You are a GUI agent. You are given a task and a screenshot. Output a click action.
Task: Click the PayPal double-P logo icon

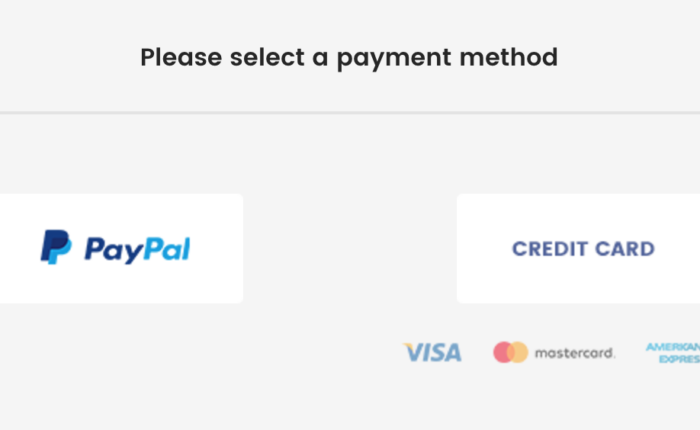pos(55,247)
